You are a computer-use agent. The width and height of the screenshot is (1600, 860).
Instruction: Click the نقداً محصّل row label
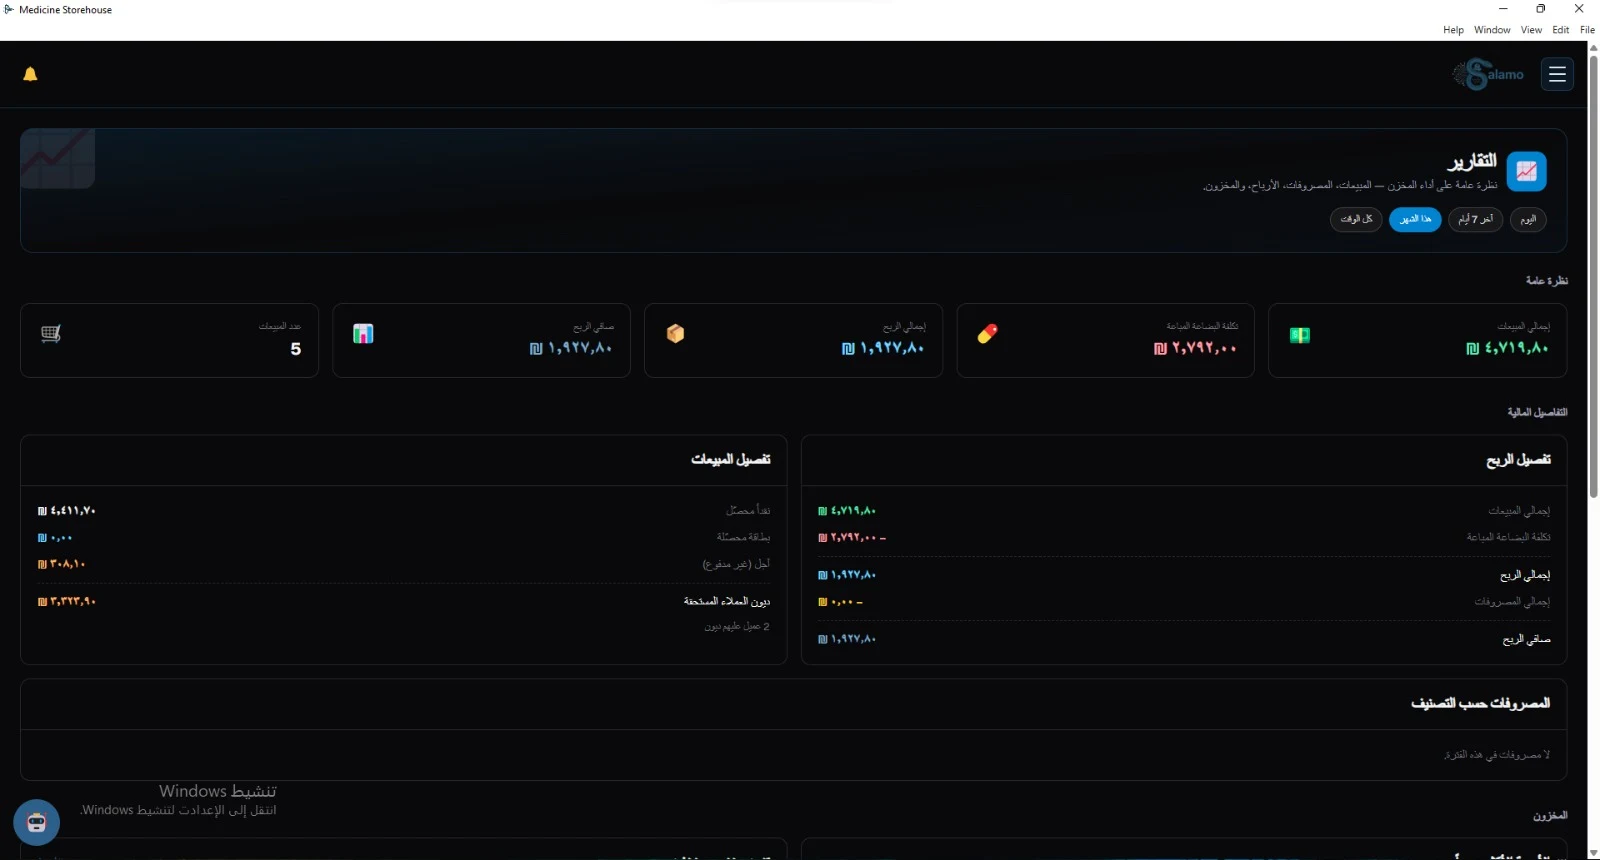coord(748,511)
